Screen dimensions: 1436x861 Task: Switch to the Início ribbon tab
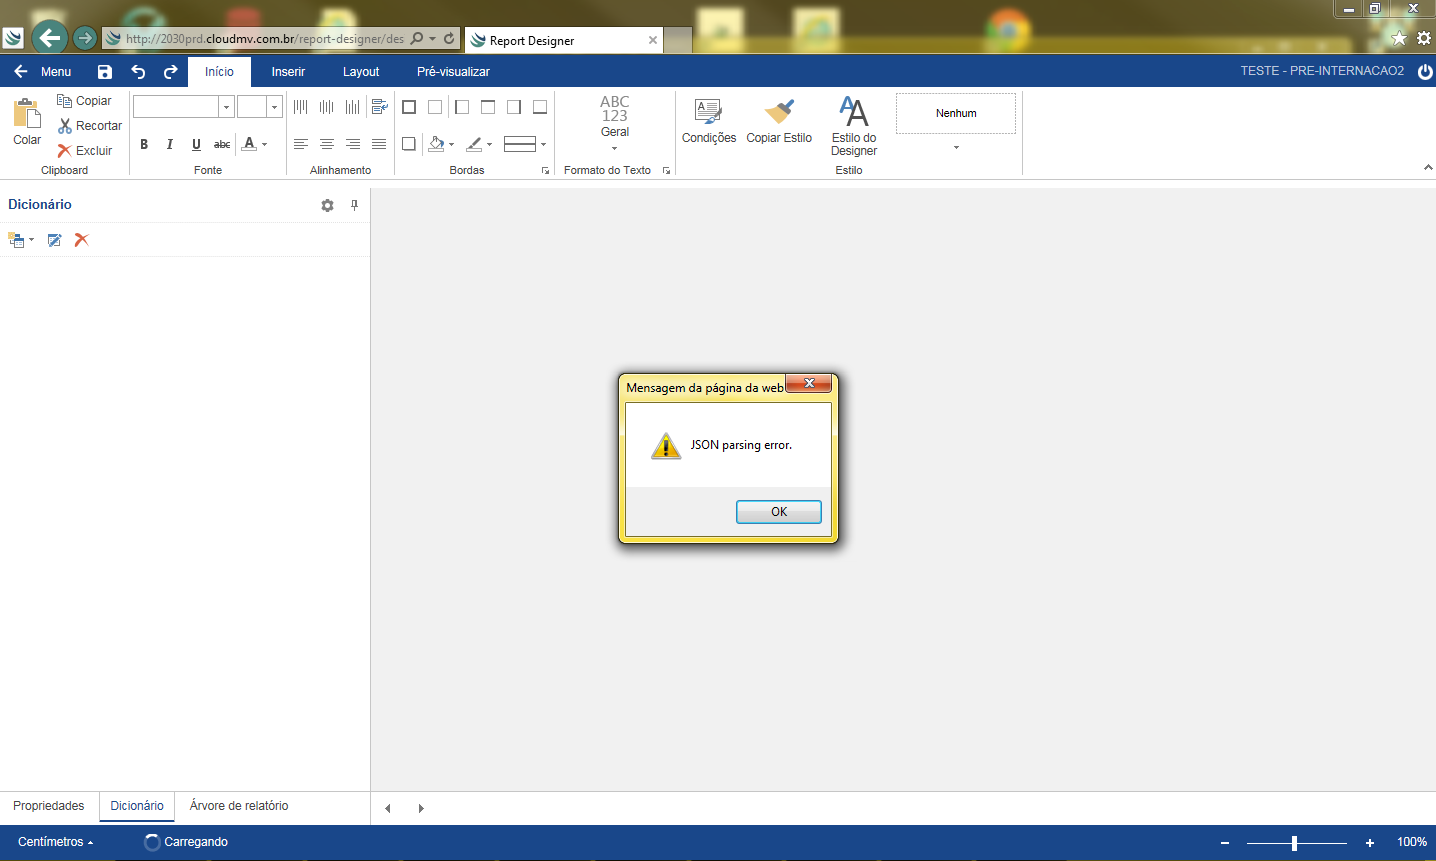(219, 72)
